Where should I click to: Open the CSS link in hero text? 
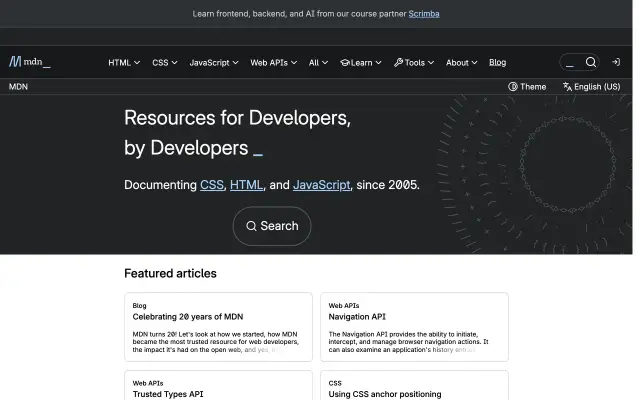tap(211, 185)
